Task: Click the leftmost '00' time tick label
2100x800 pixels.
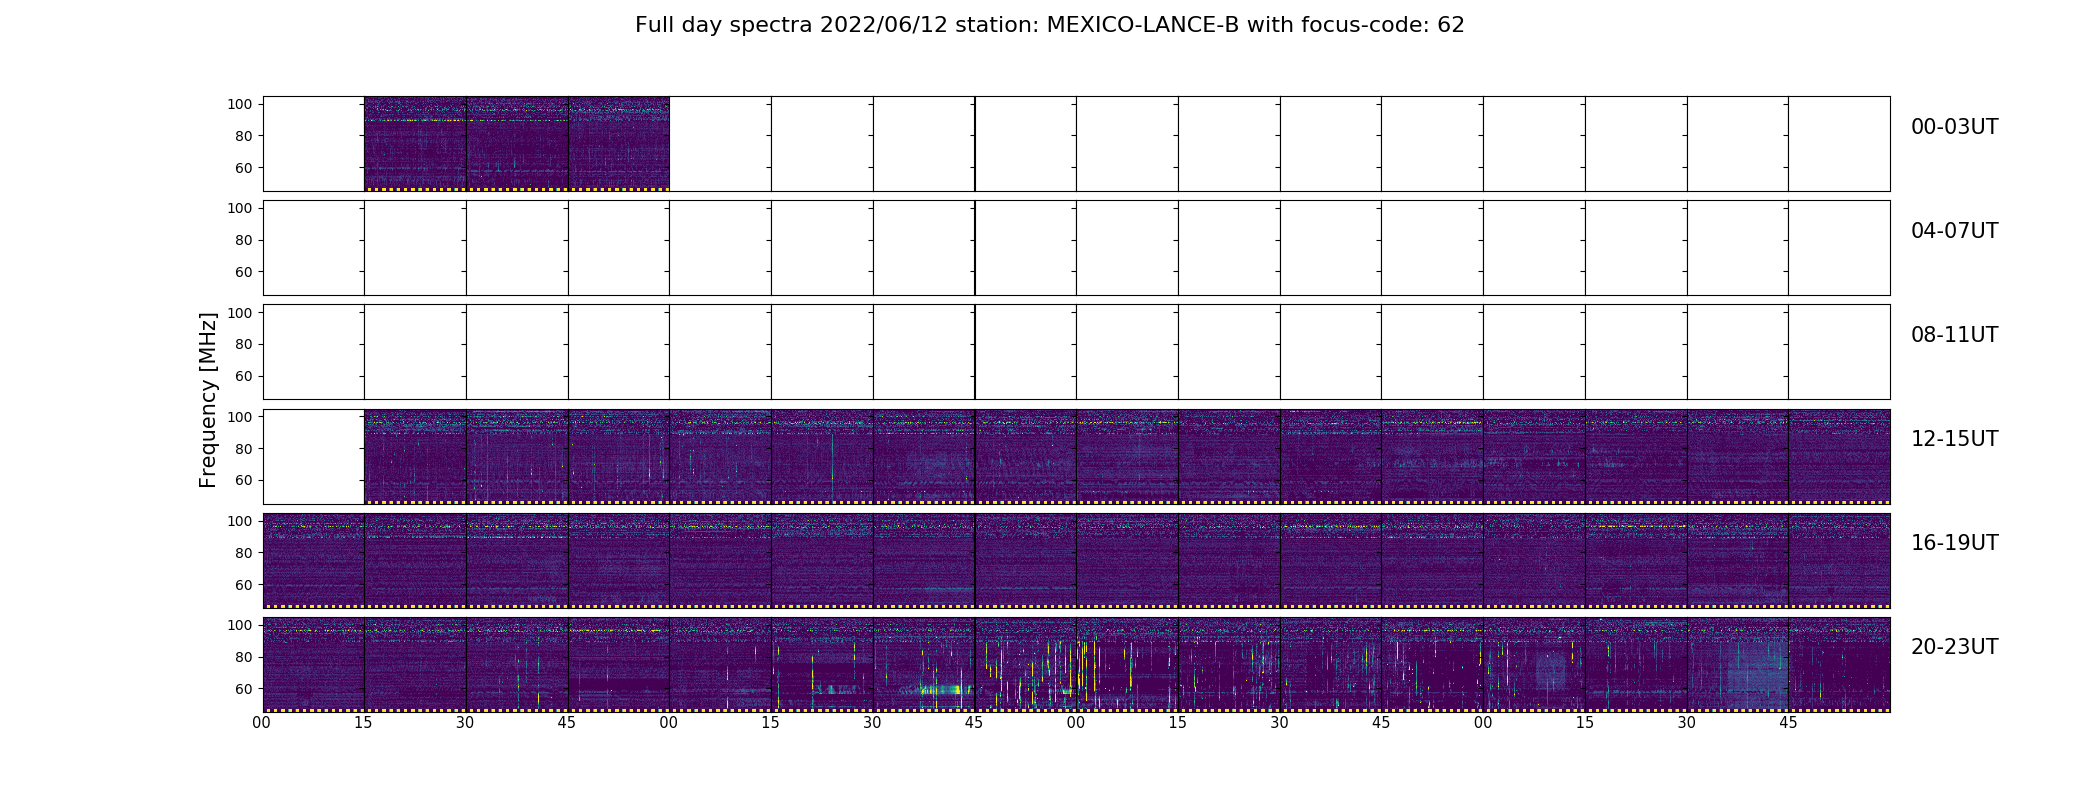Action: [262, 723]
